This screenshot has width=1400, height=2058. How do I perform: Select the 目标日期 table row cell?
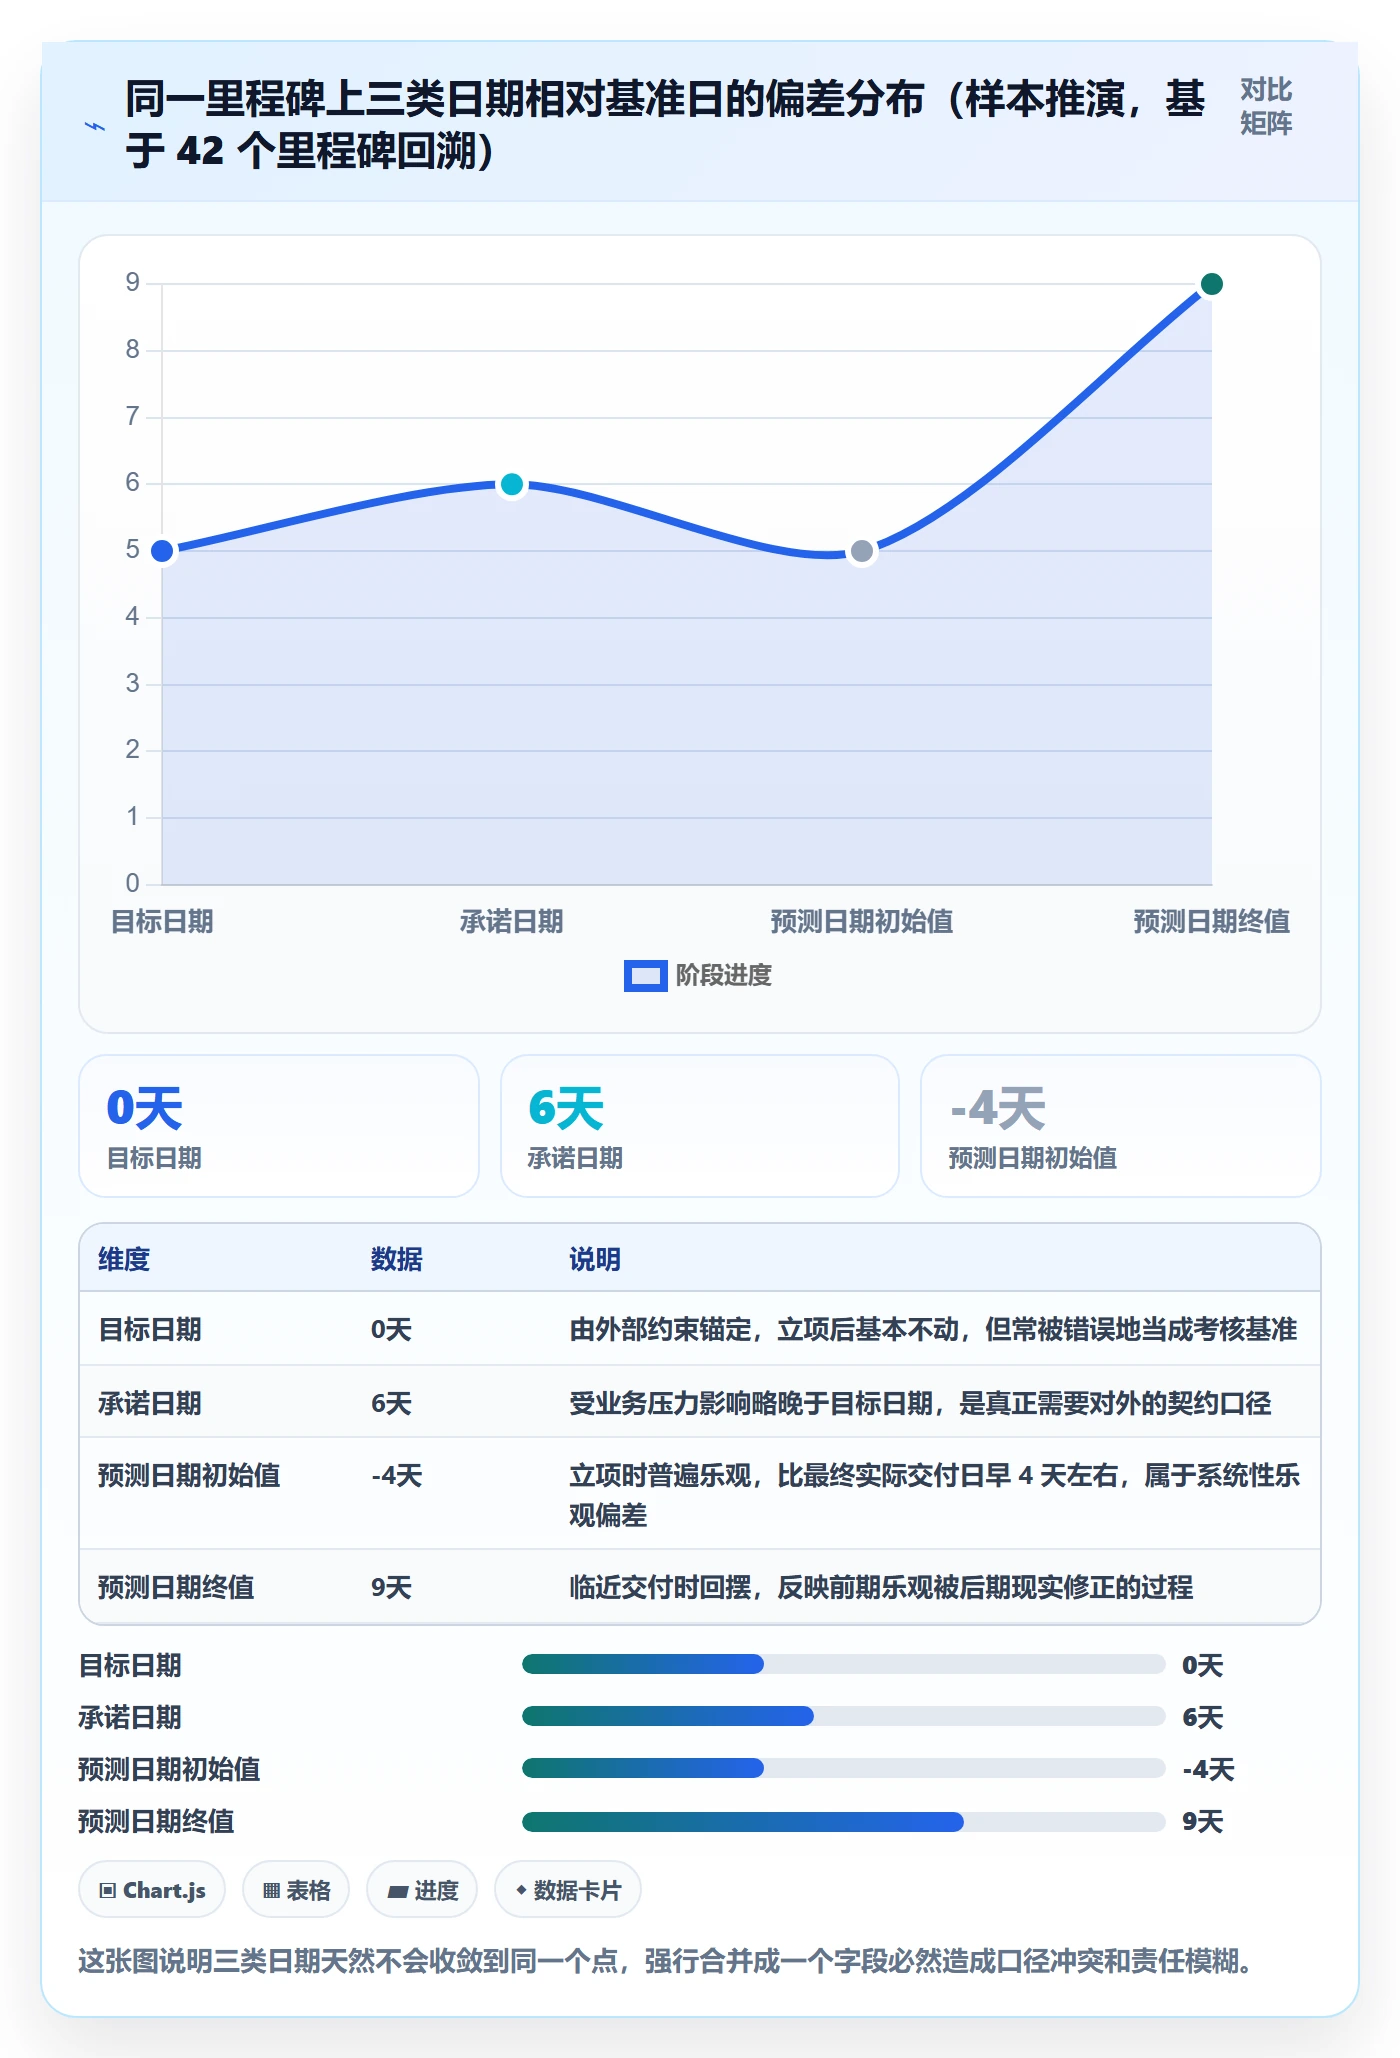[150, 1329]
